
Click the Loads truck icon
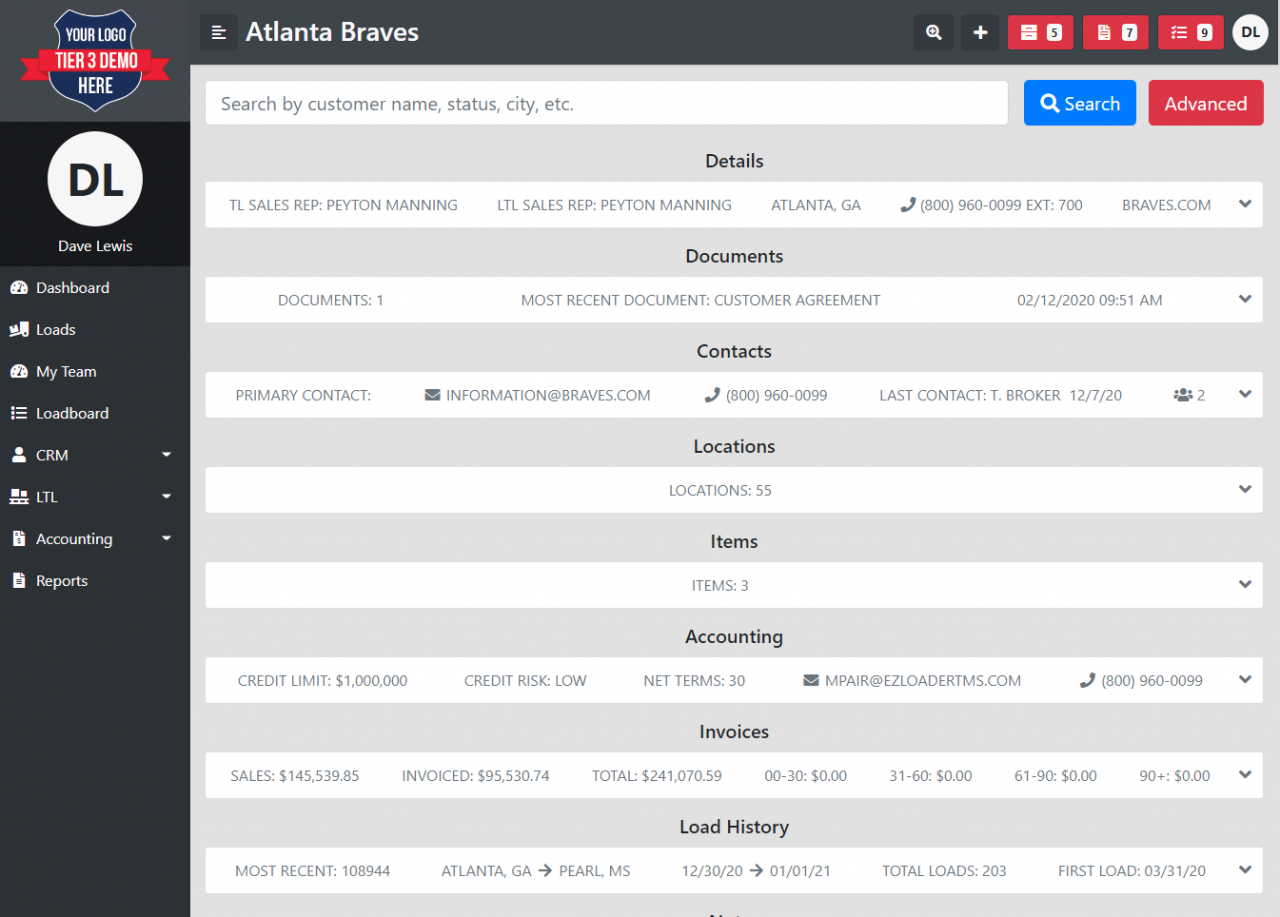point(19,330)
